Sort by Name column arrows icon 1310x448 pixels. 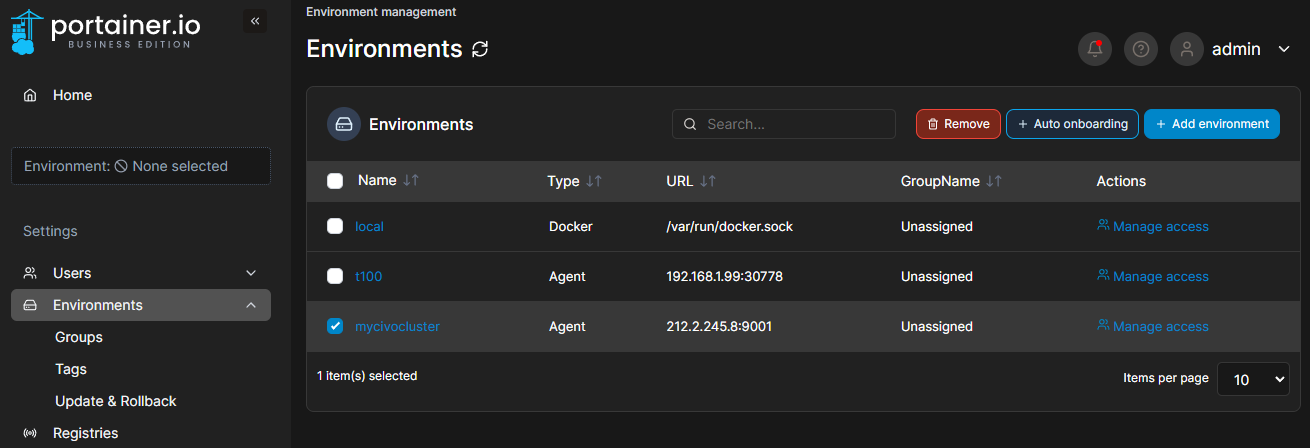[411, 181]
